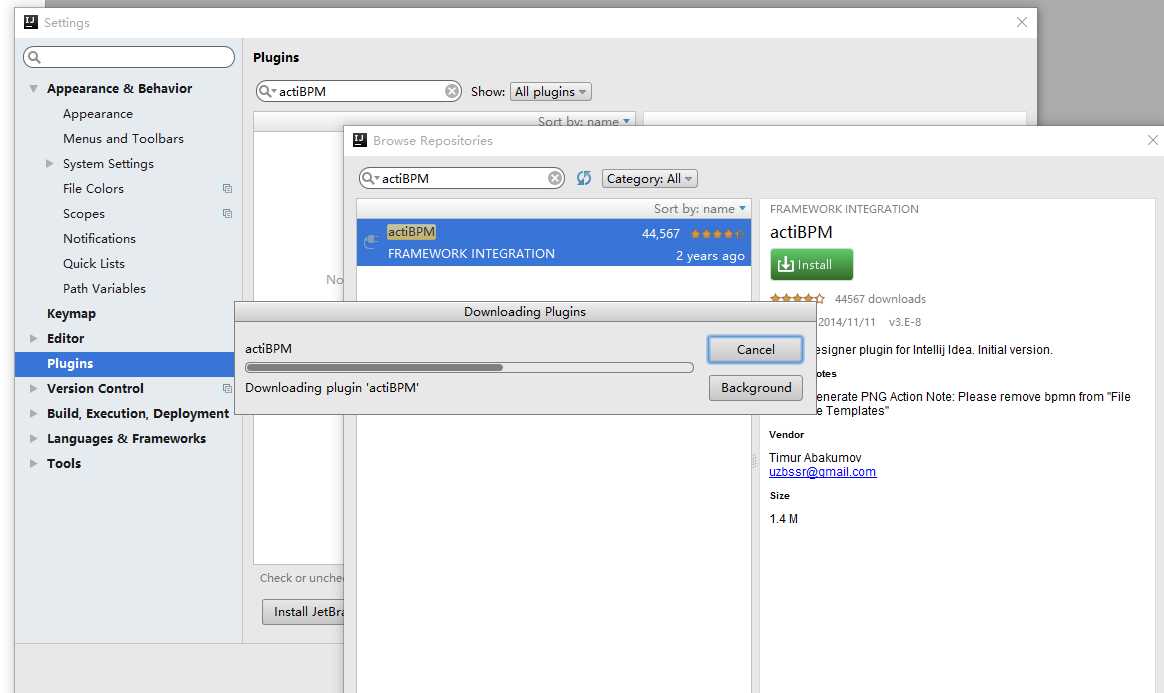Select the actiBPM plugin result row

pyautogui.click(x=554, y=243)
